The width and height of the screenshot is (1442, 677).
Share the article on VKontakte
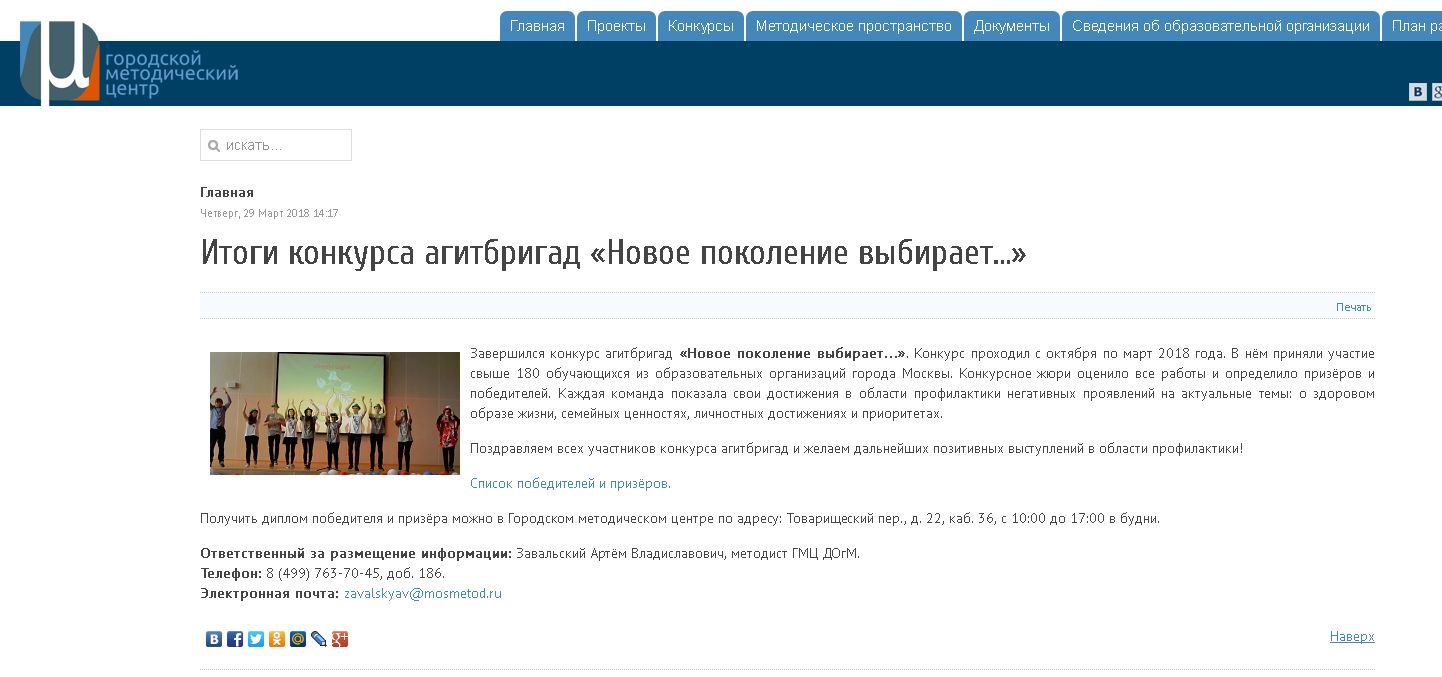pyautogui.click(x=214, y=639)
